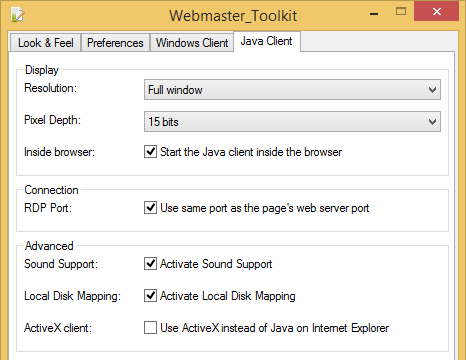Screen dimensions: 466x360
Task: Click the Webmaster_Toolkit app icon in title bar
Action: tap(17, 15)
